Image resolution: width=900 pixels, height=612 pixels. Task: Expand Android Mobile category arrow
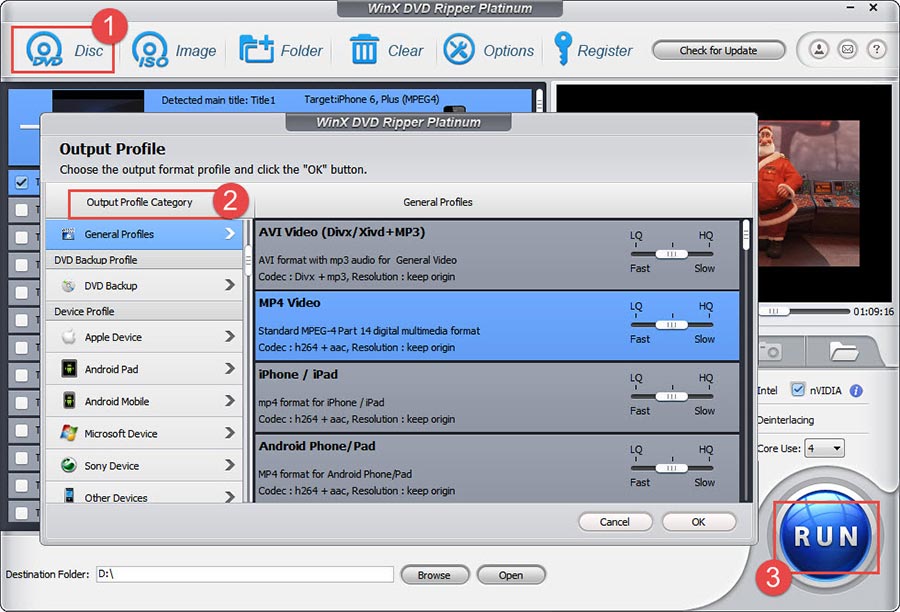click(x=230, y=401)
